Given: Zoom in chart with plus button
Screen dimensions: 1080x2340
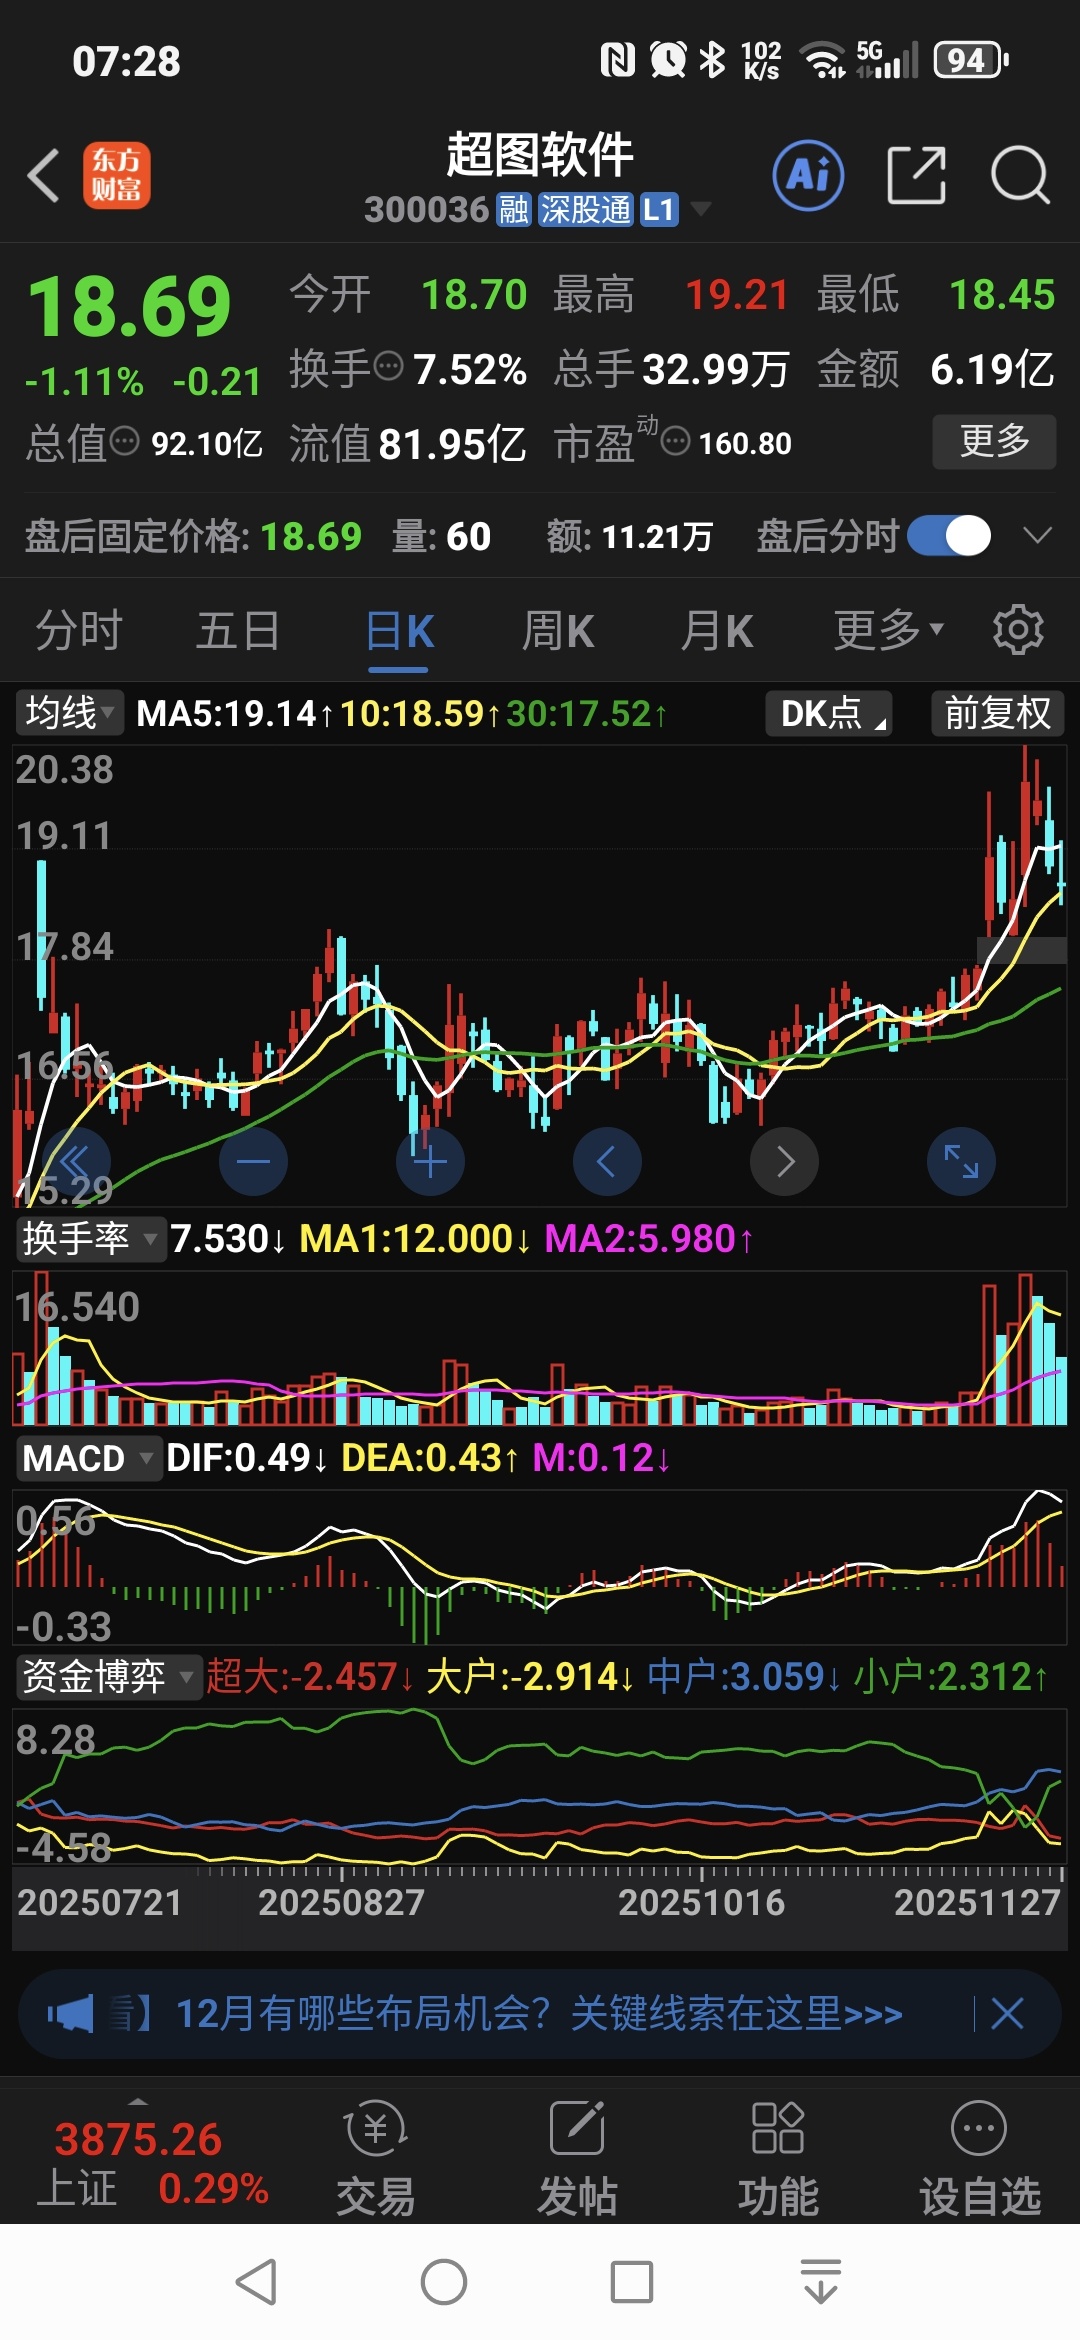Looking at the screenshot, I should (x=430, y=1161).
